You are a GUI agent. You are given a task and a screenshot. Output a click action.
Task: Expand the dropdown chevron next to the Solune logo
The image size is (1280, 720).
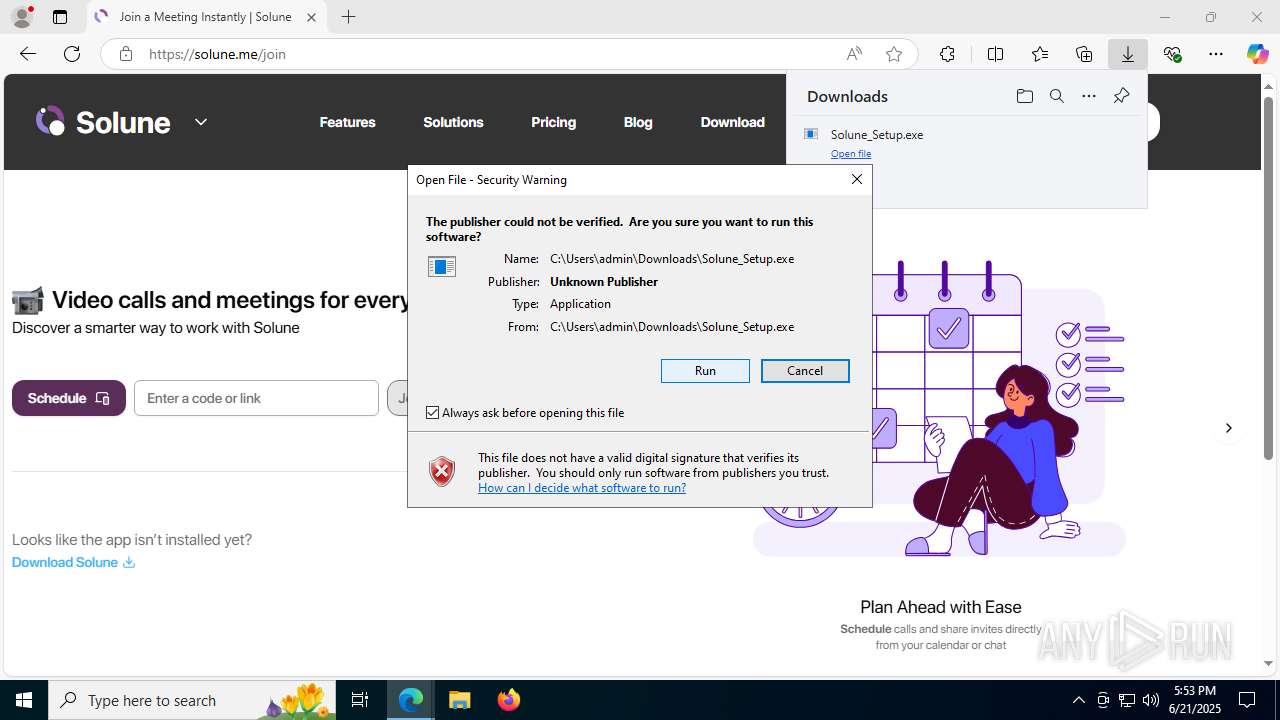[x=201, y=122]
